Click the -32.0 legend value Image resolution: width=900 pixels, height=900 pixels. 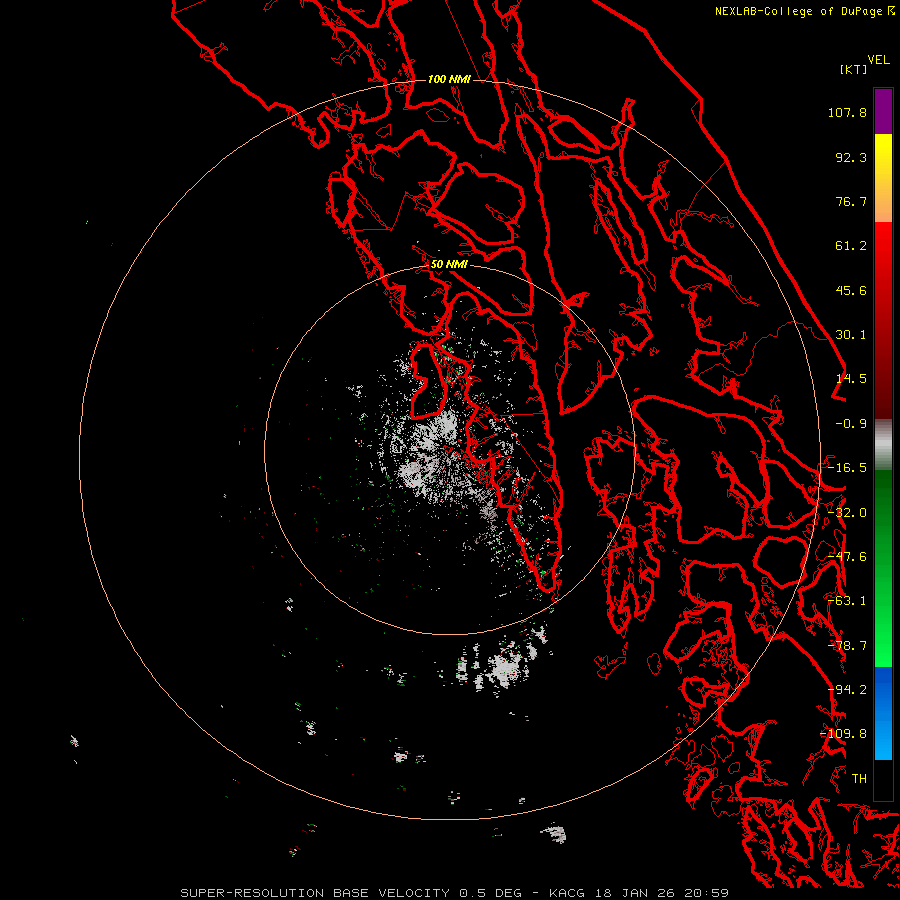[847, 513]
